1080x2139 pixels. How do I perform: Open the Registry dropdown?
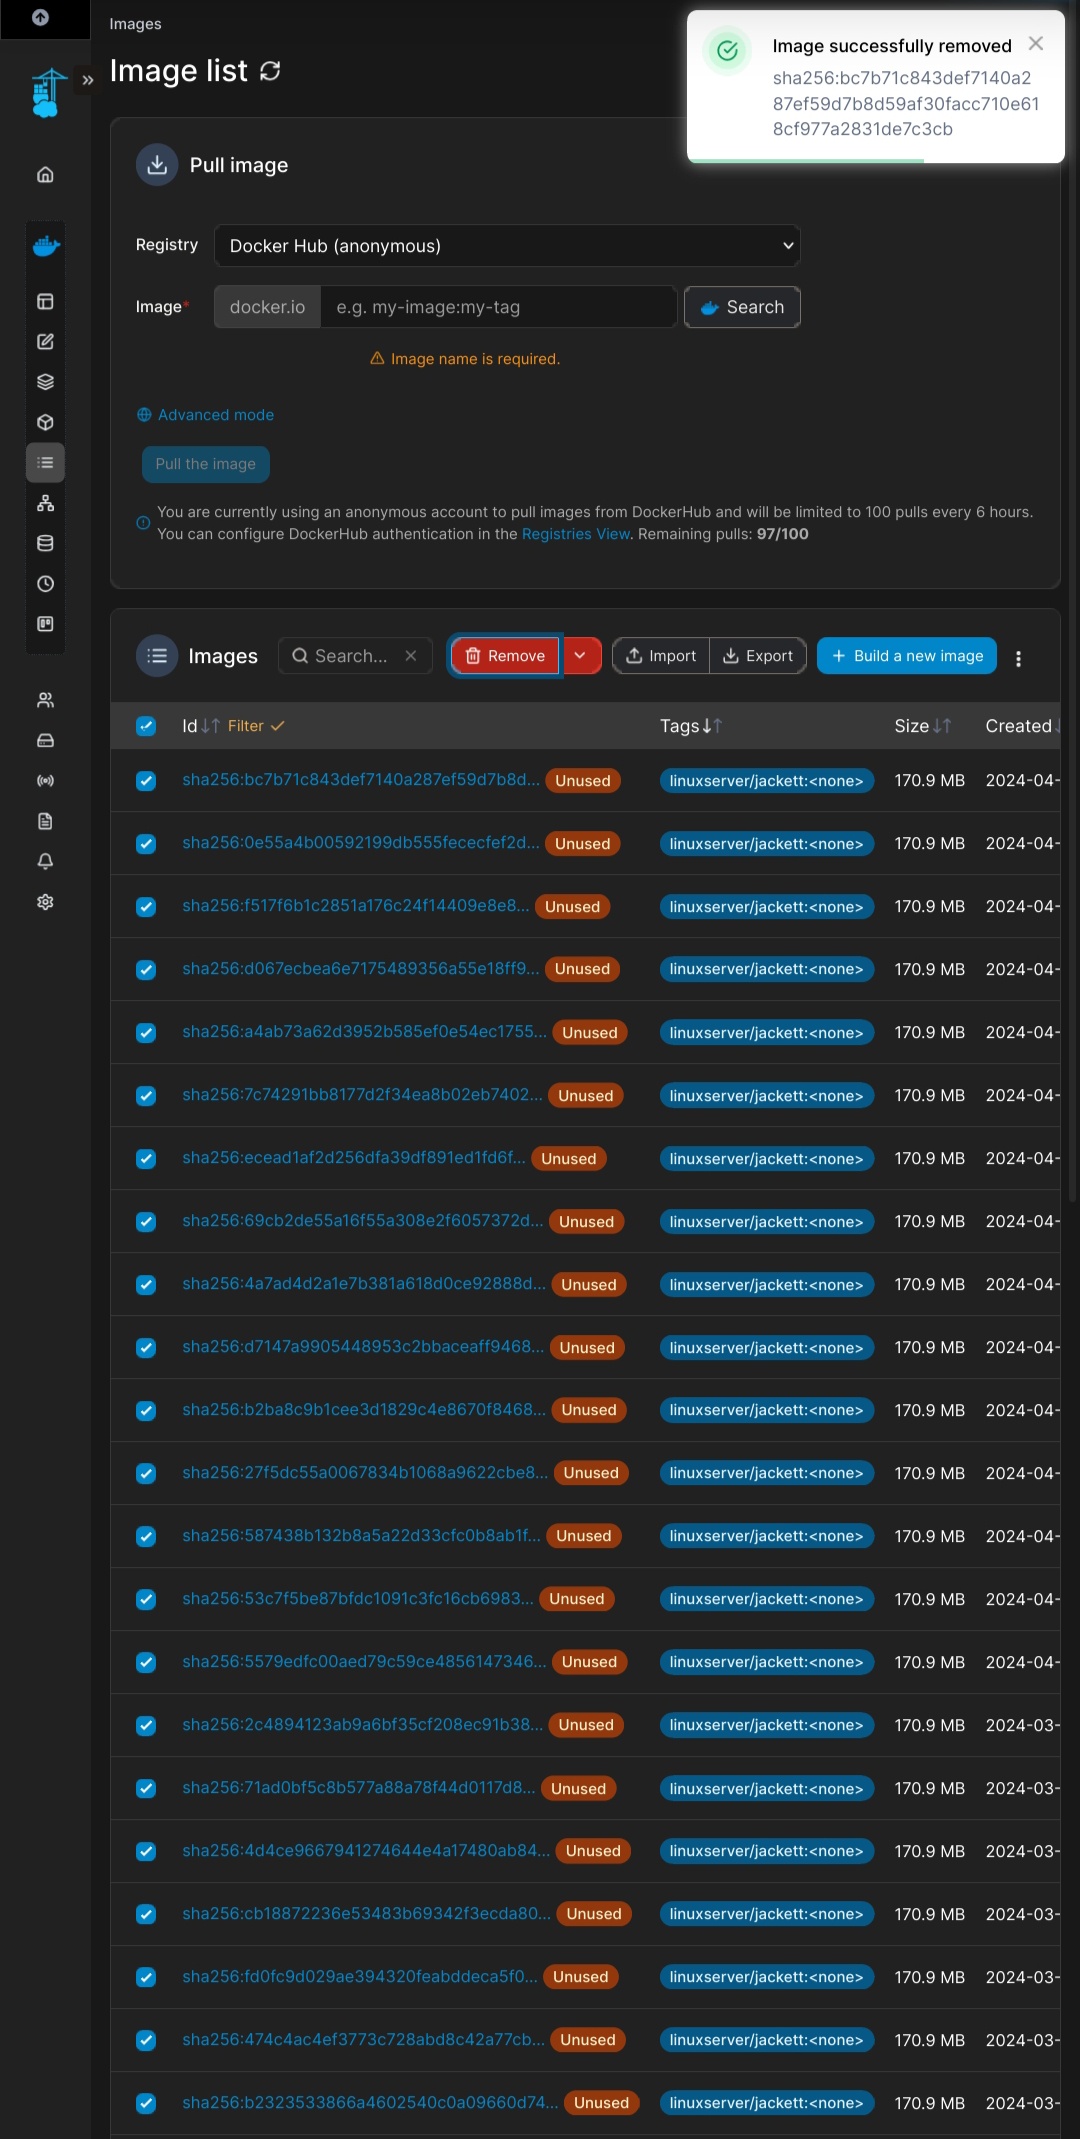click(507, 246)
